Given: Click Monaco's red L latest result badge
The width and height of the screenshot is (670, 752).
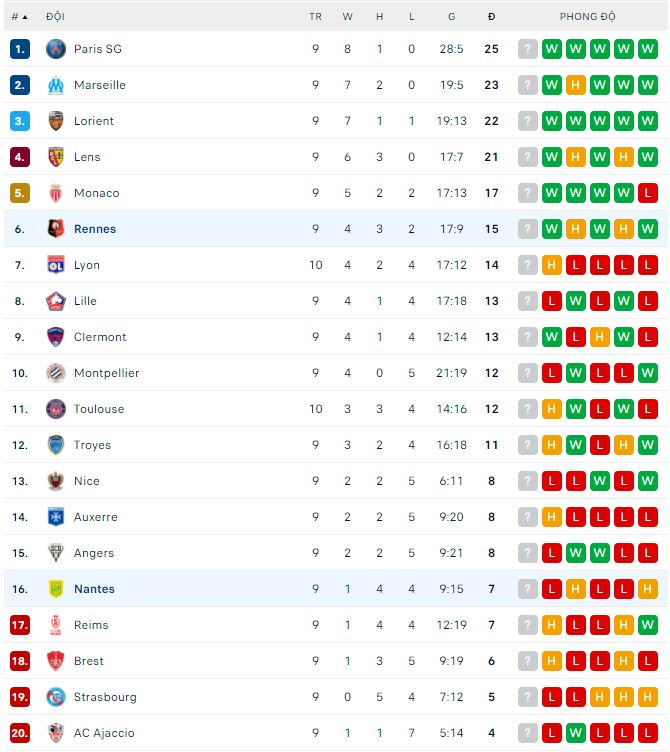Looking at the screenshot, I should coord(648,193).
